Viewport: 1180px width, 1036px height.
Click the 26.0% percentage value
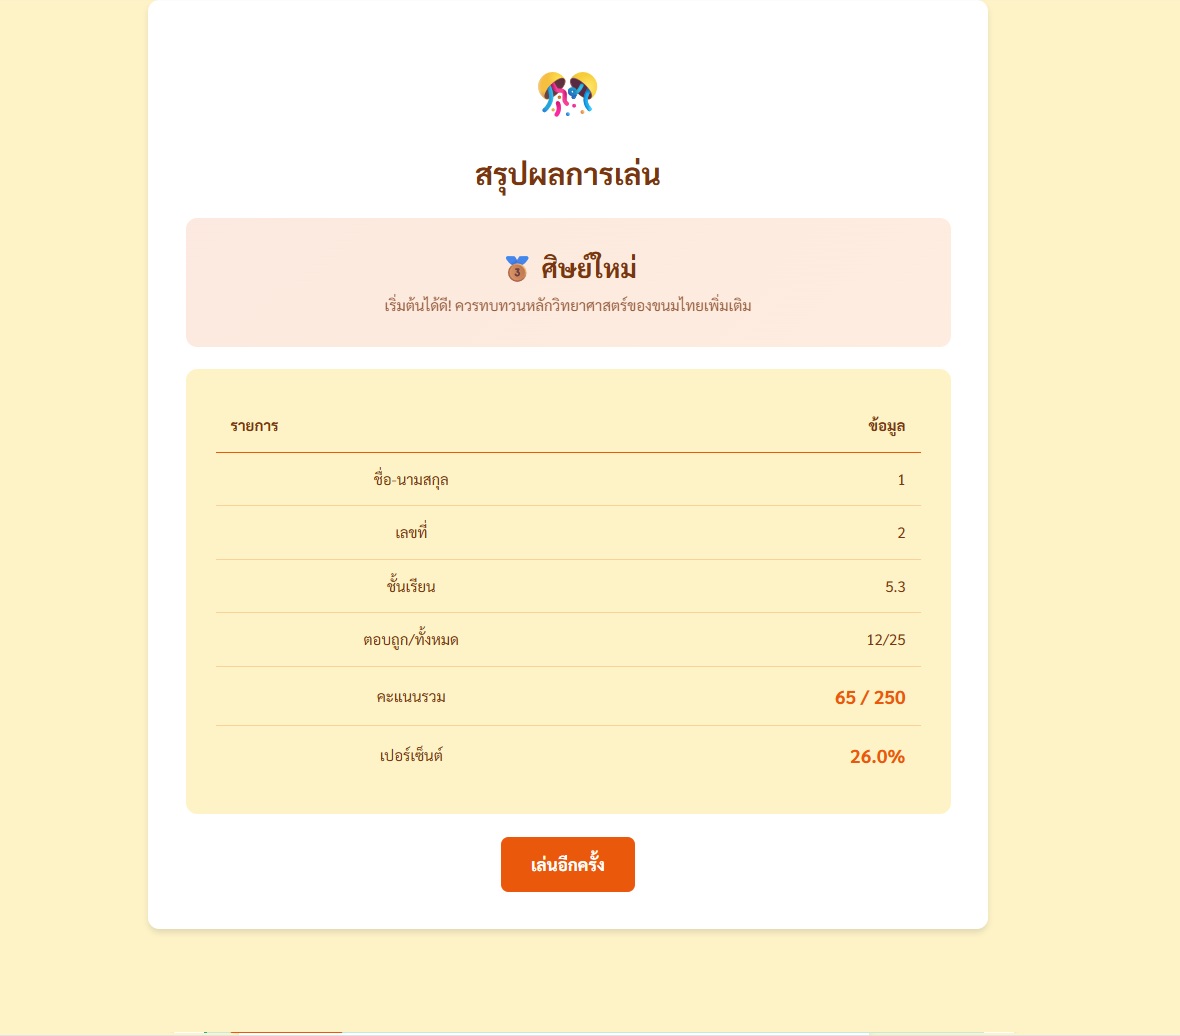pos(877,757)
